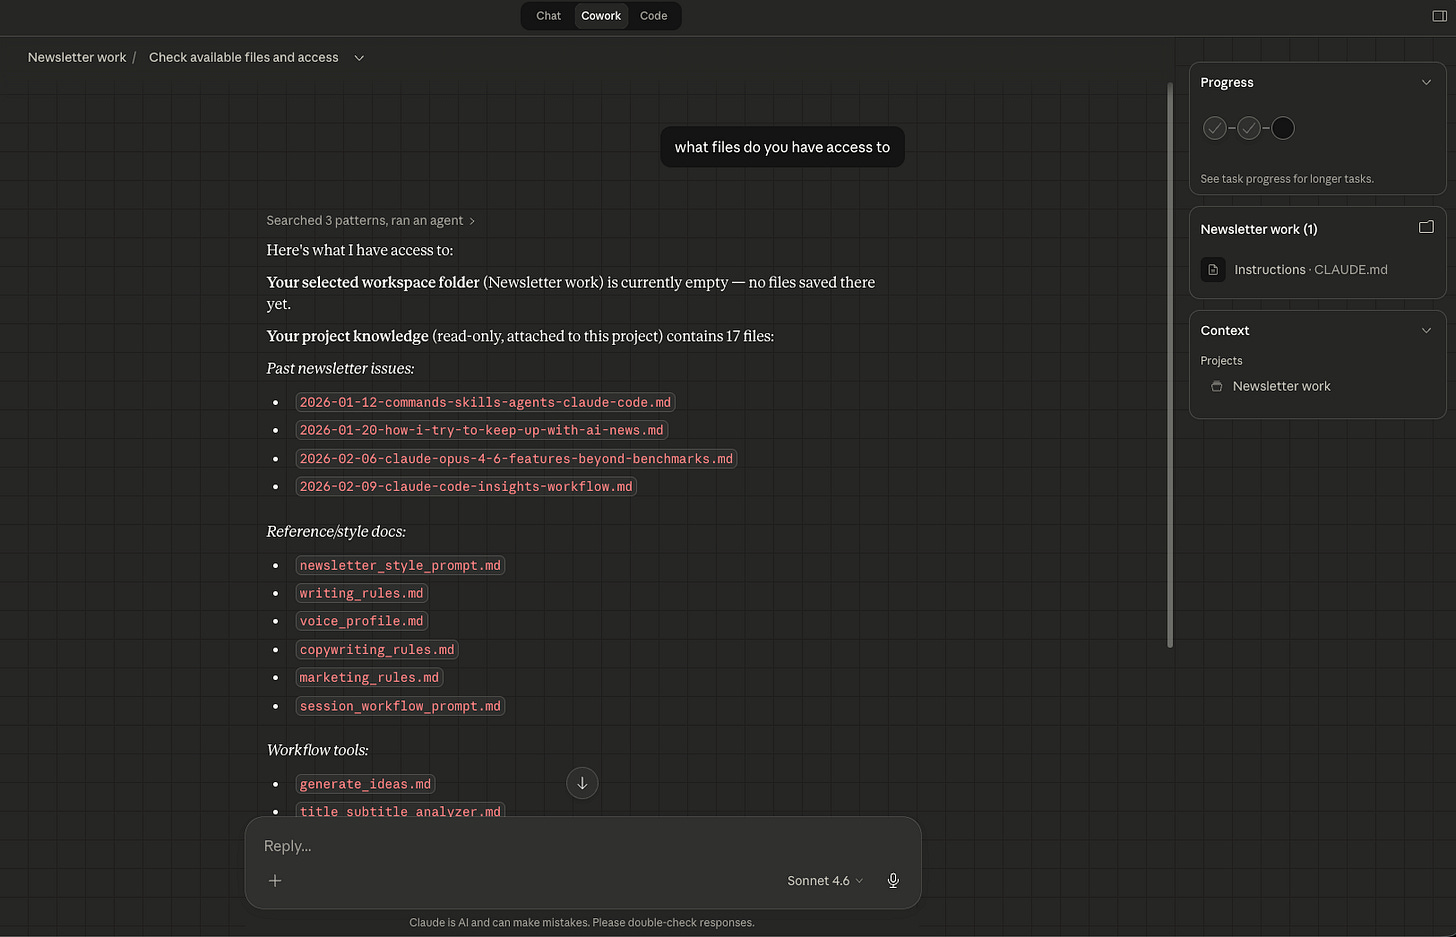Open Instructions CLAUDE.md file entry
Screen dimensions: 1456x937
tap(1317, 269)
